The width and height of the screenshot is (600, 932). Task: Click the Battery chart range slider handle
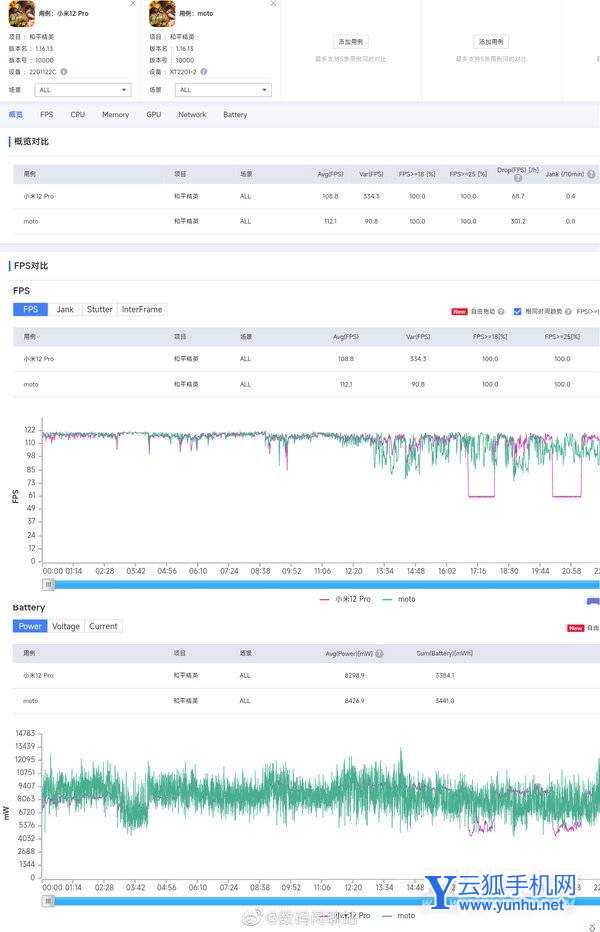(x=49, y=901)
